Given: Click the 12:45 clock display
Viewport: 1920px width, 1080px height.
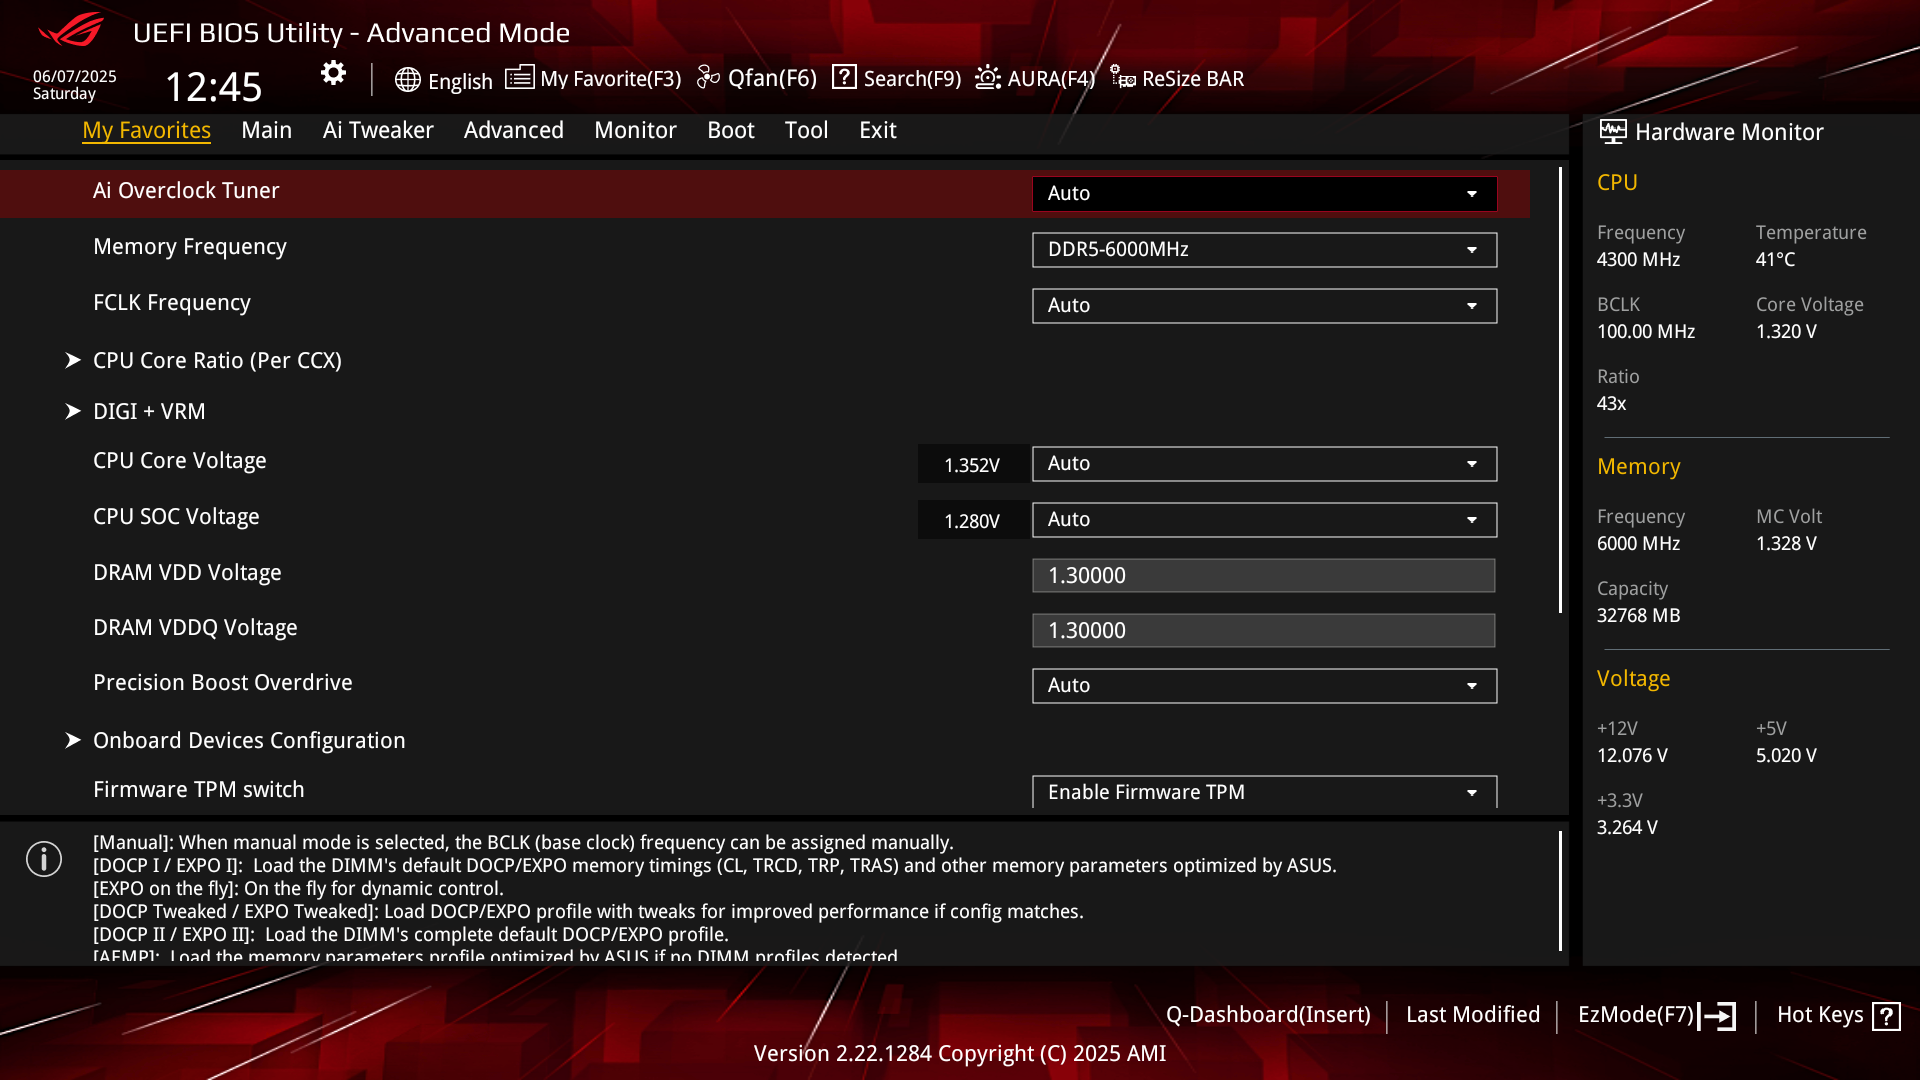Looking at the screenshot, I should 213,87.
